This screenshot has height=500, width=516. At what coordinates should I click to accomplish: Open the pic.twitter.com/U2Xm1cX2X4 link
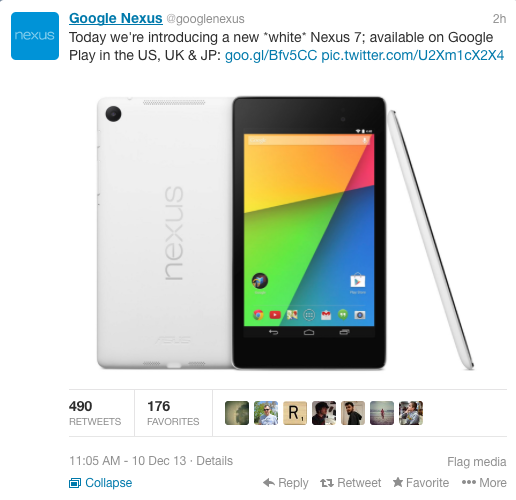(412, 55)
